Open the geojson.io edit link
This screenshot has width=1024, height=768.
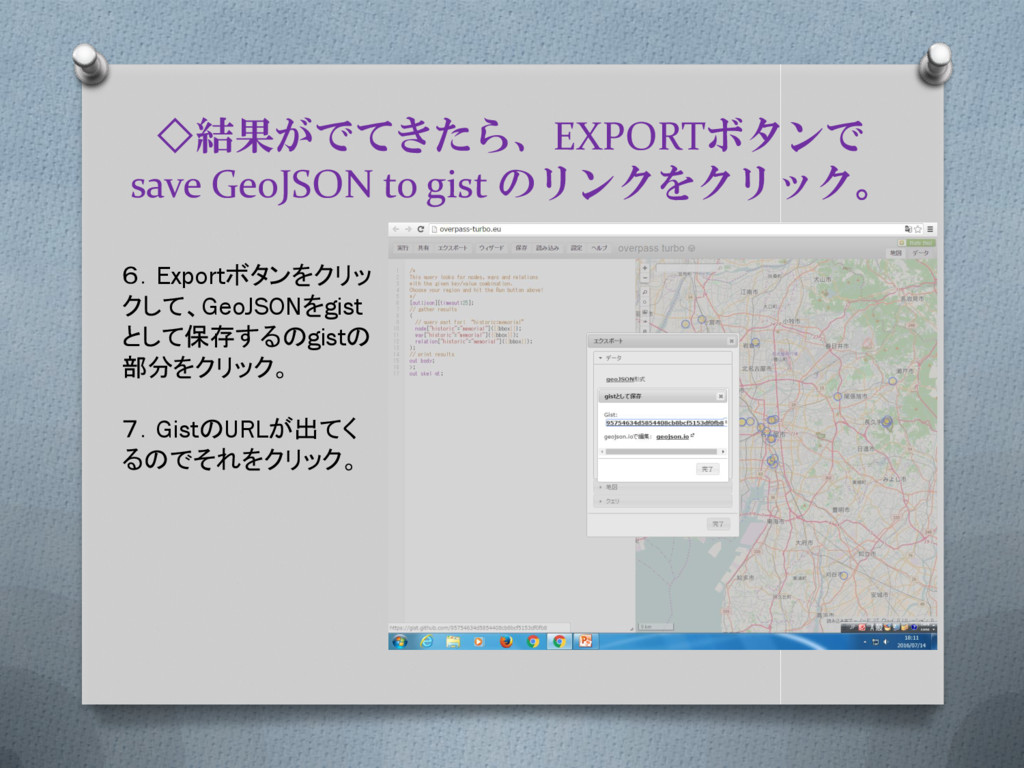coord(672,436)
